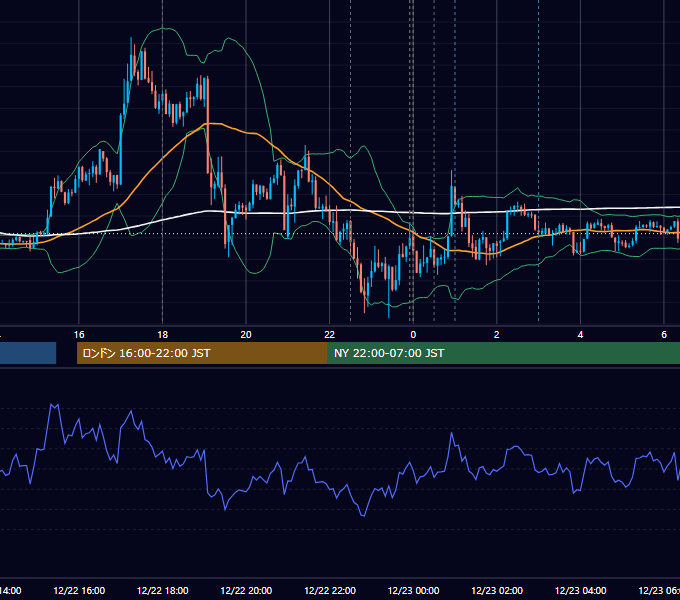Click hour label 6 under the price chart

(664, 334)
